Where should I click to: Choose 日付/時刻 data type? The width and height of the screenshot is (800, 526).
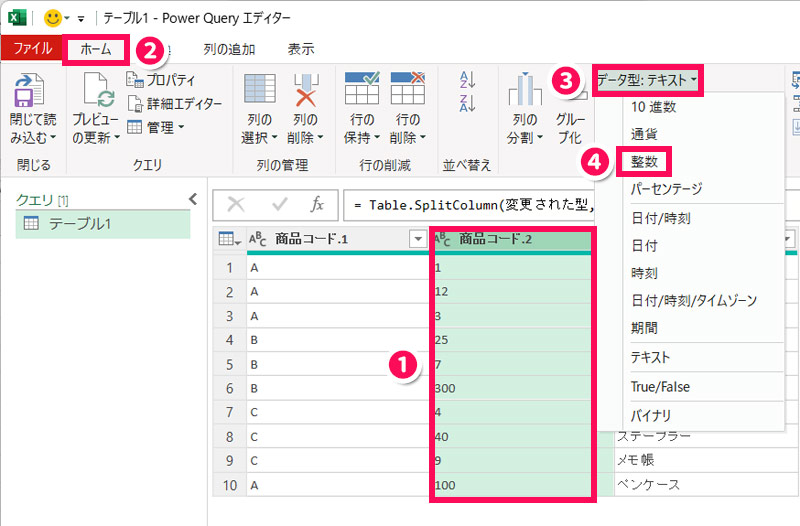[x=661, y=218]
